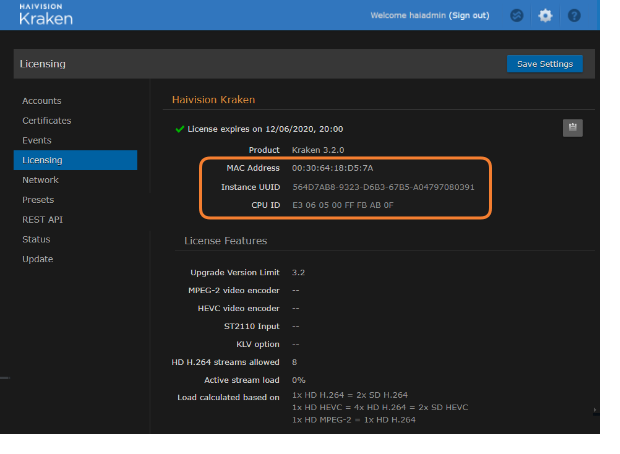The width and height of the screenshot is (620, 454).
Task: Click the green license valid checkmark
Action: click(179, 129)
